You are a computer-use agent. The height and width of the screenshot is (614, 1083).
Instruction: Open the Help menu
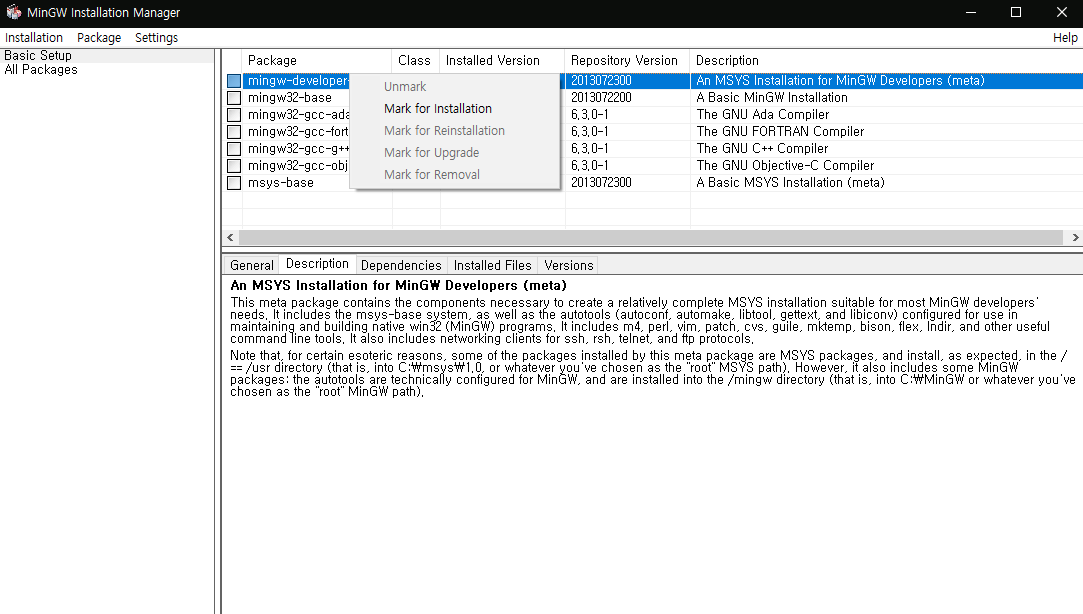tap(1064, 38)
